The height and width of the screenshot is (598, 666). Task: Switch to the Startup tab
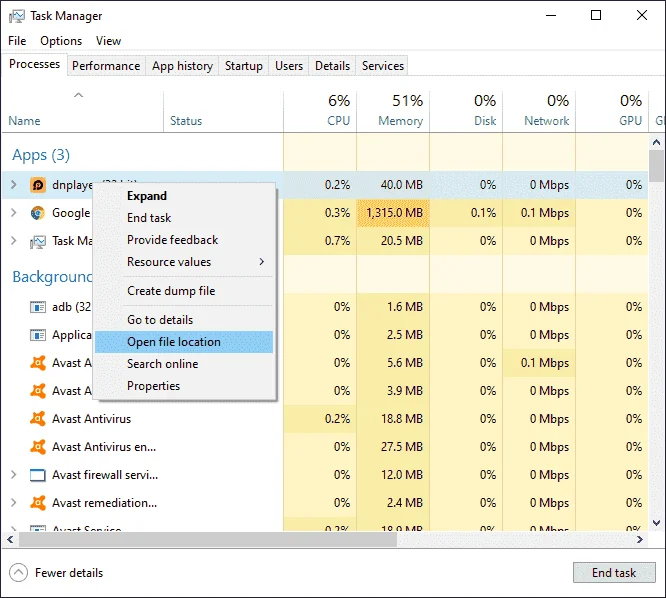coord(244,66)
